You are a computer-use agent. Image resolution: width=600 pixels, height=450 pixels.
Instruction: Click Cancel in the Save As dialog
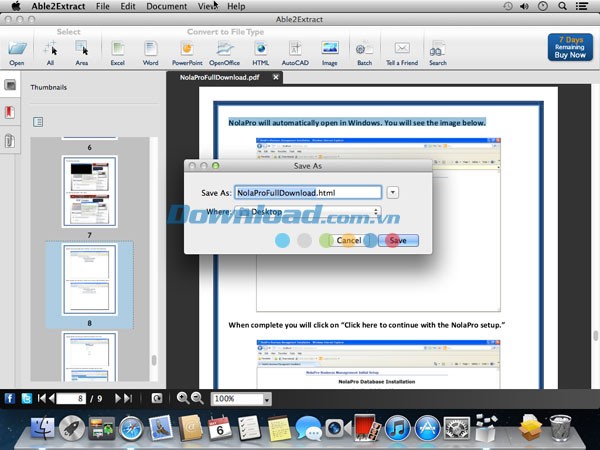click(349, 240)
